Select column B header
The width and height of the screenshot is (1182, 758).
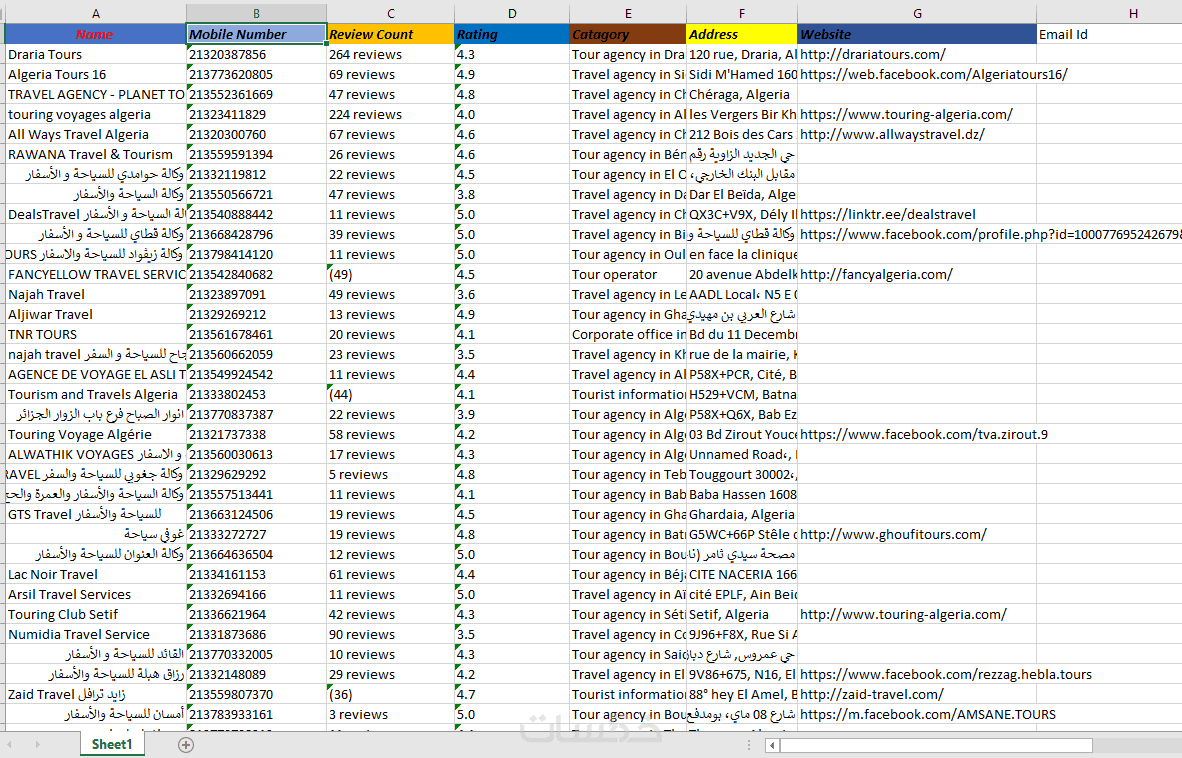tap(256, 13)
